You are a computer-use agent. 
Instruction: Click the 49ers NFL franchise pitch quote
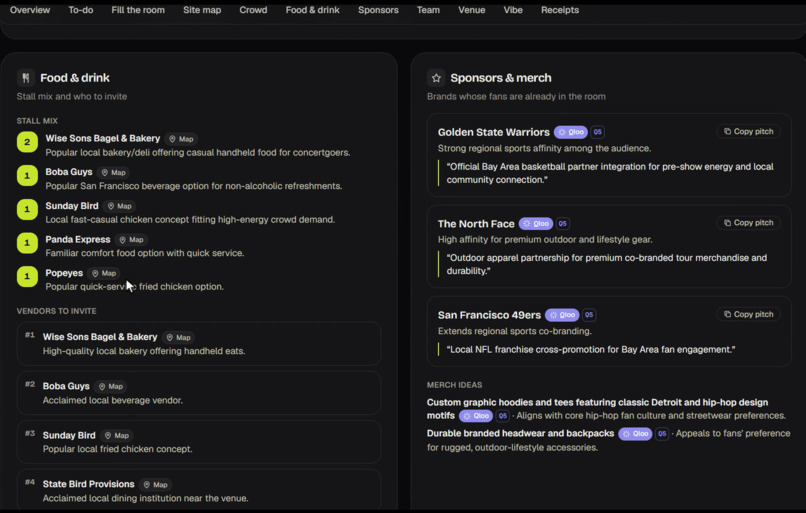[x=591, y=350]
